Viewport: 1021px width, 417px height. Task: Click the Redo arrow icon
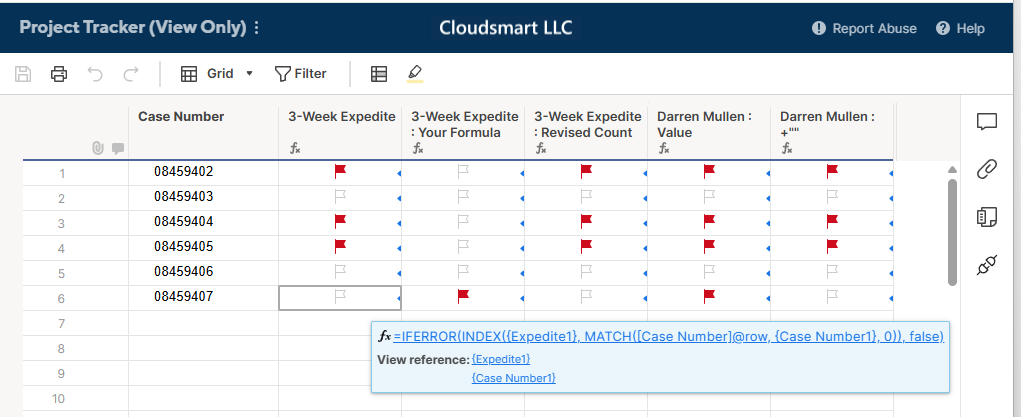[x=131, y=74]
